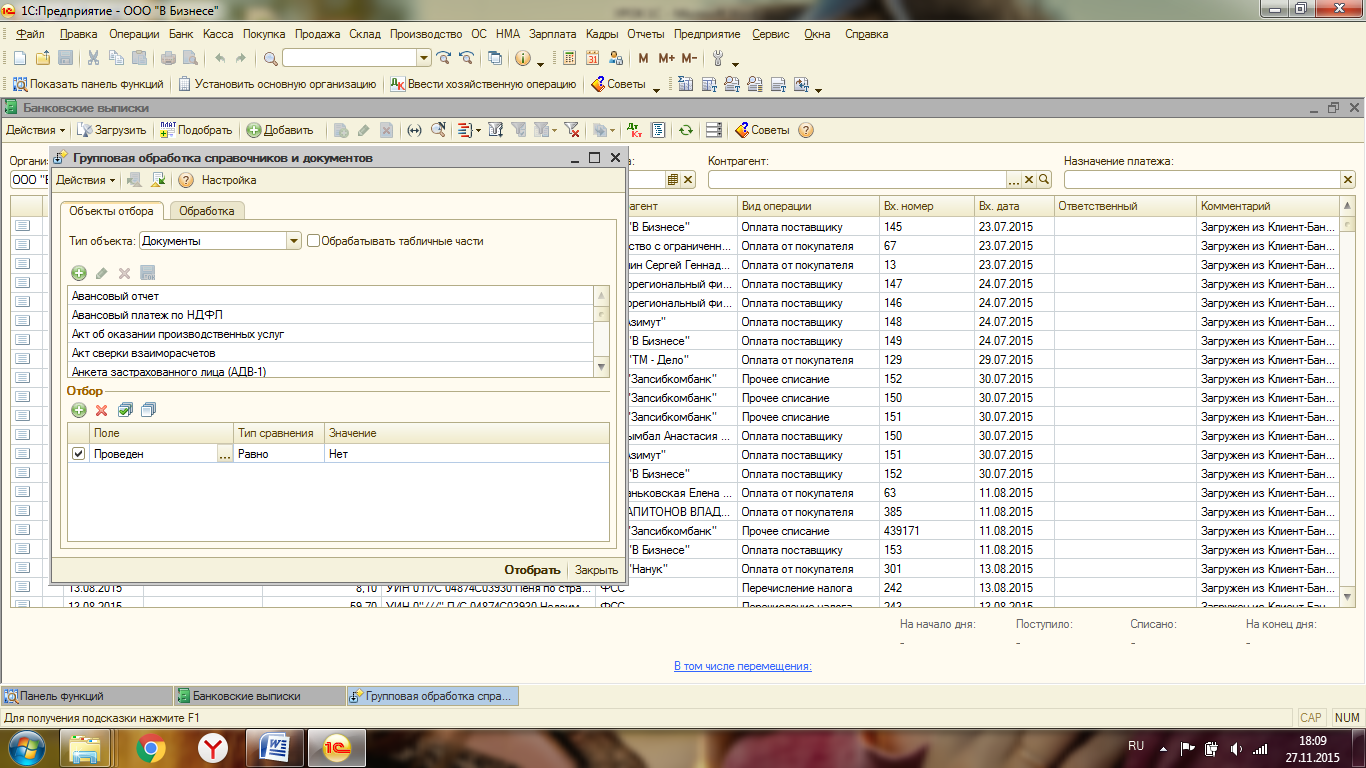This screenshot has width=1366, height=768.
Task: Clear the Контрагент field with X
Action: click(1028, 180)
